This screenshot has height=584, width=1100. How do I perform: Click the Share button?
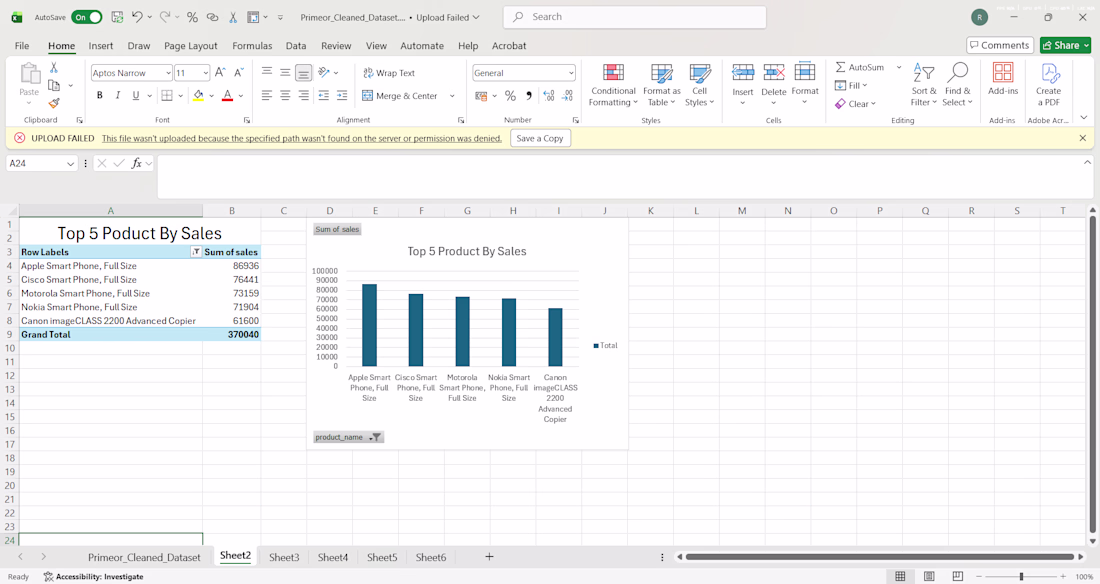click(x=1066, y=45)
